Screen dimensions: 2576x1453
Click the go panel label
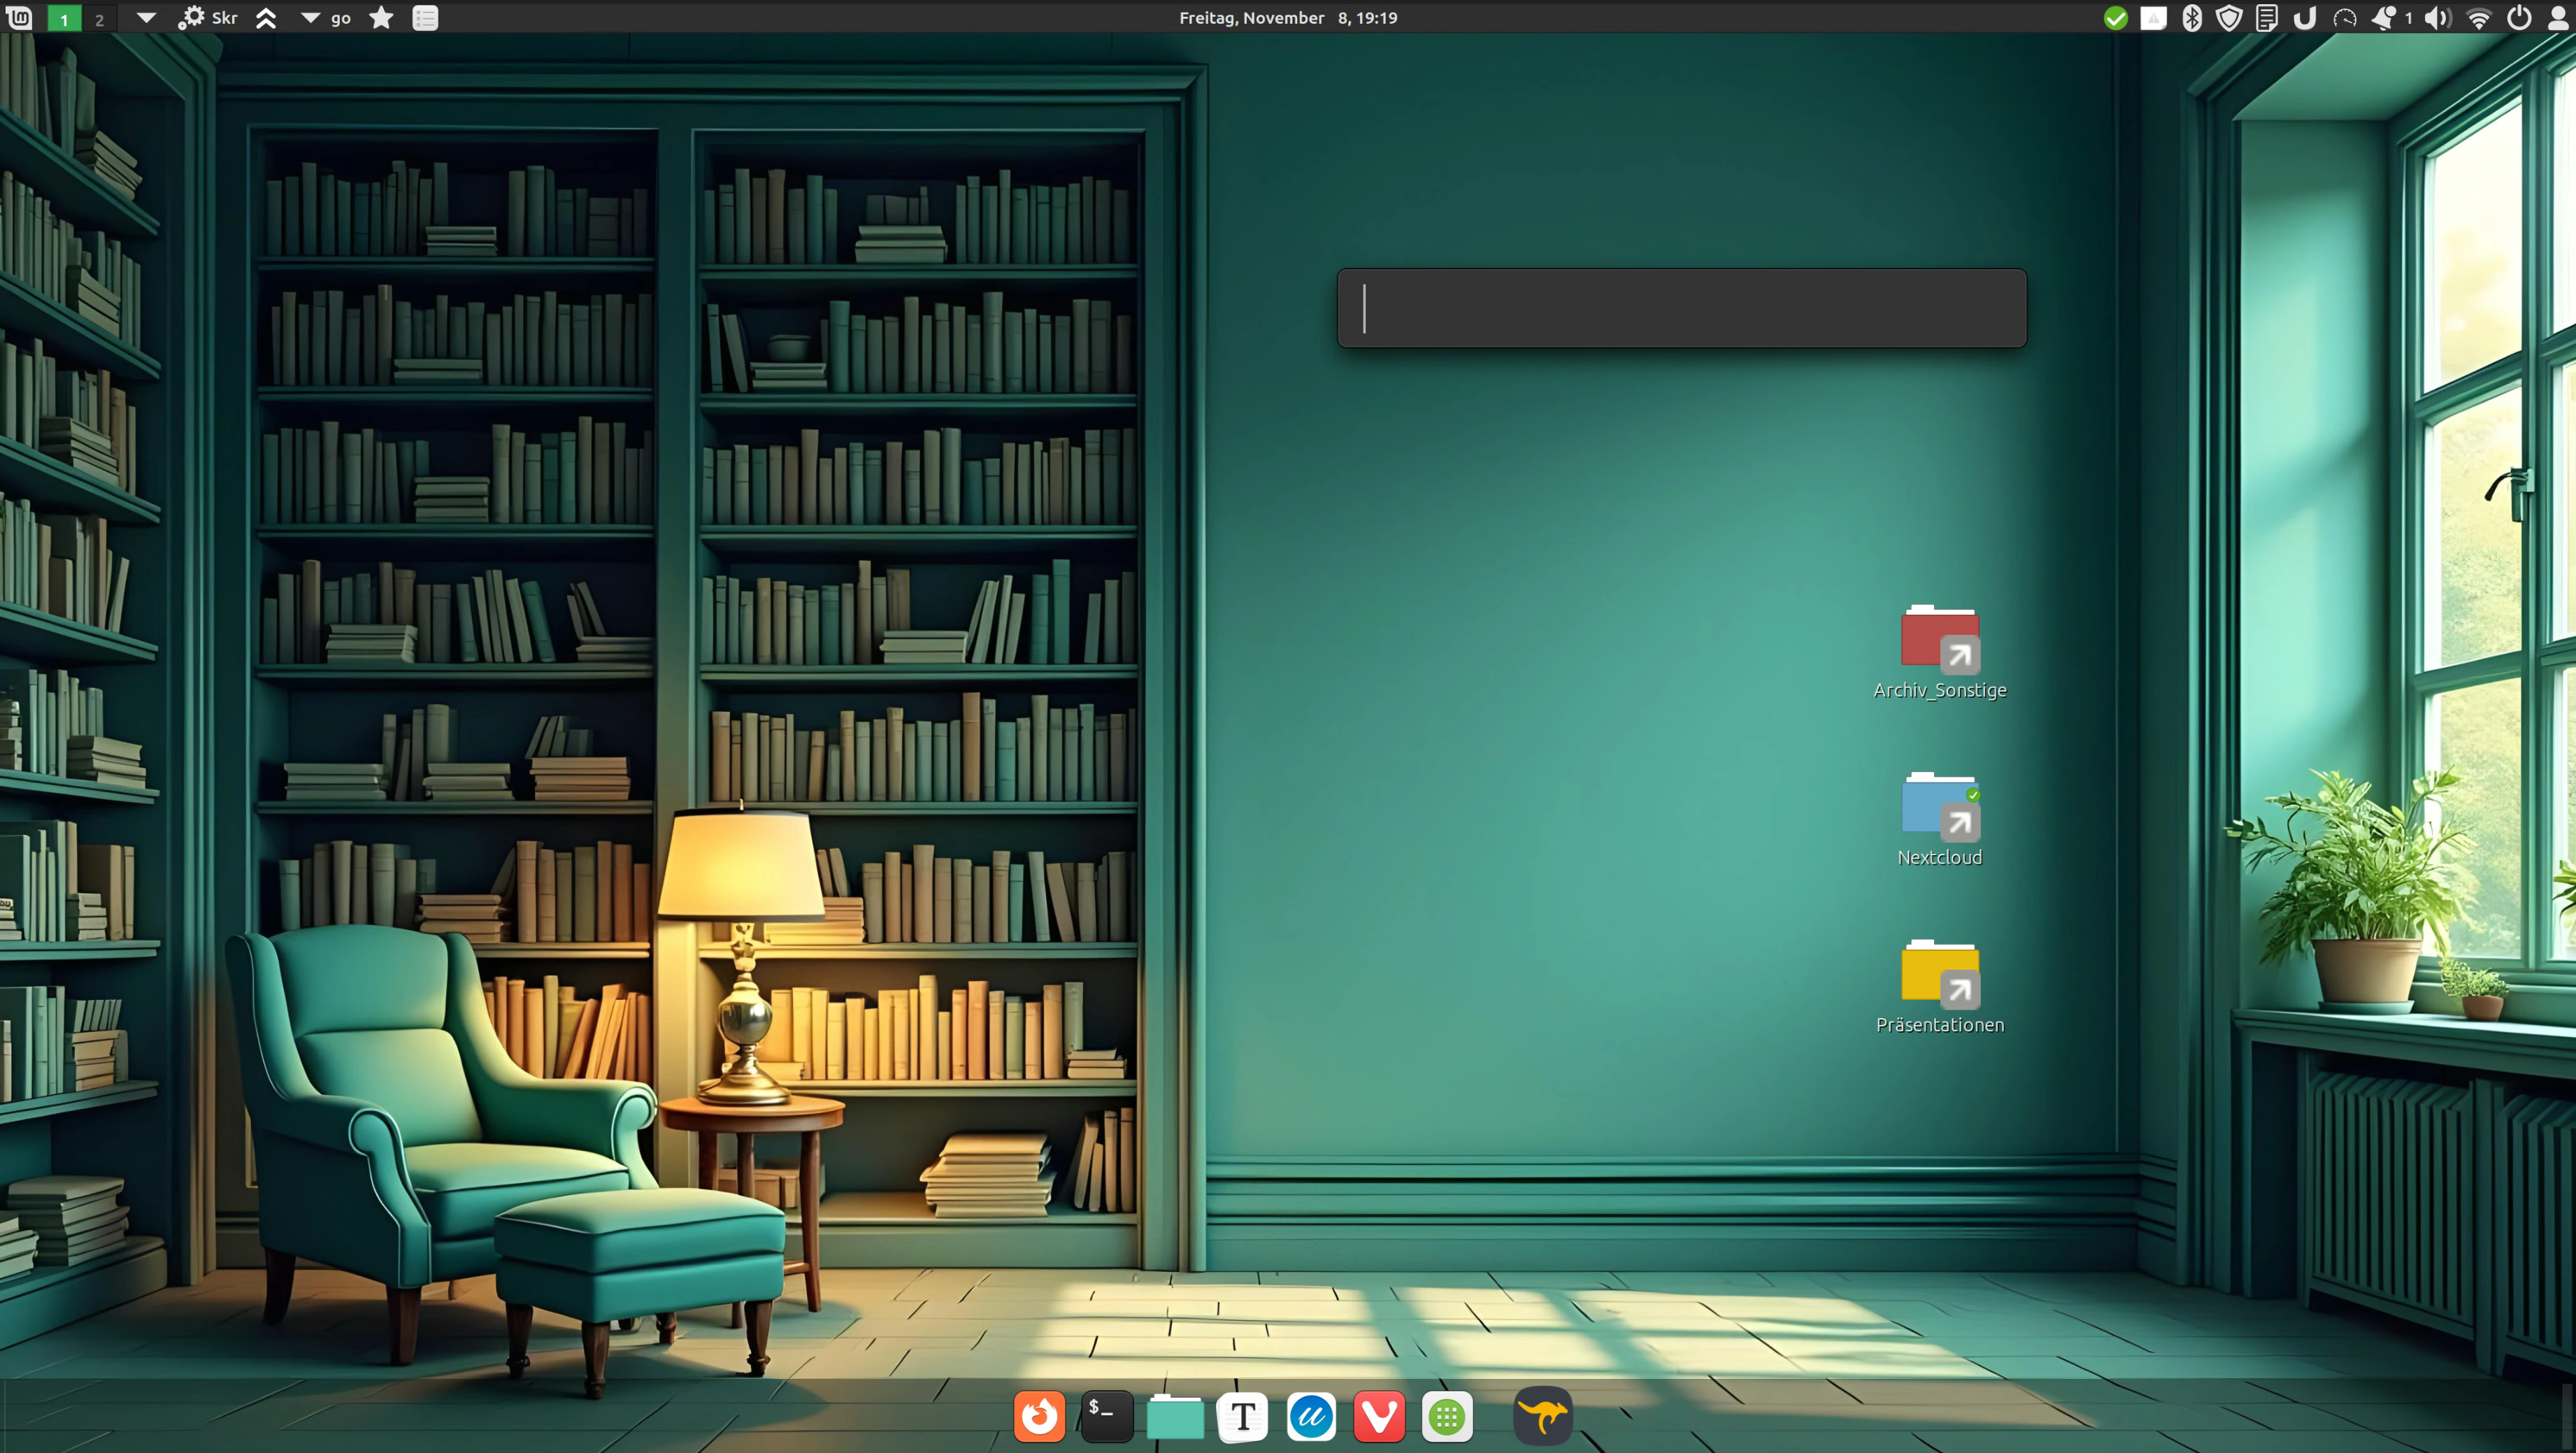pos(341,18)
